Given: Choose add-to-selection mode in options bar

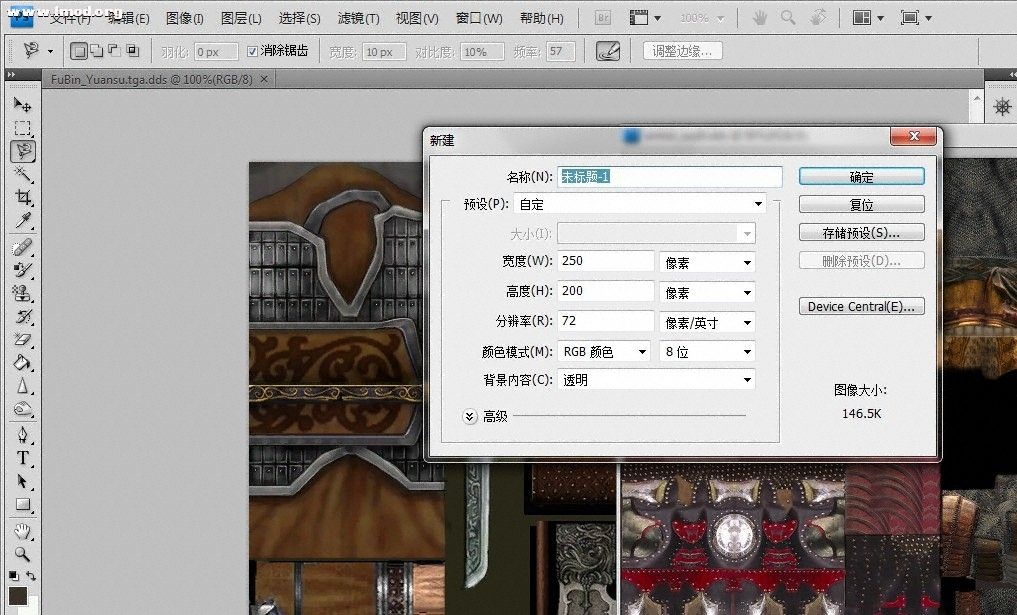Looking at the screenshot, I should point(97,51).
